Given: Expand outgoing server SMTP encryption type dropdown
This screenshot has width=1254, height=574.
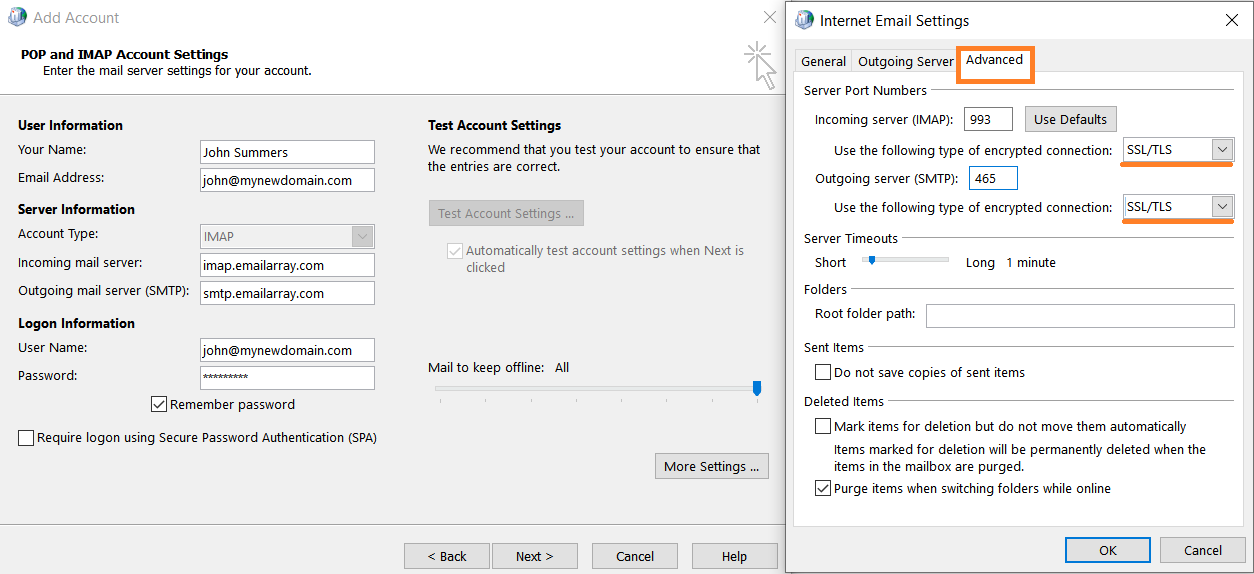Looking at the screenshot, I should [1222, 207].
